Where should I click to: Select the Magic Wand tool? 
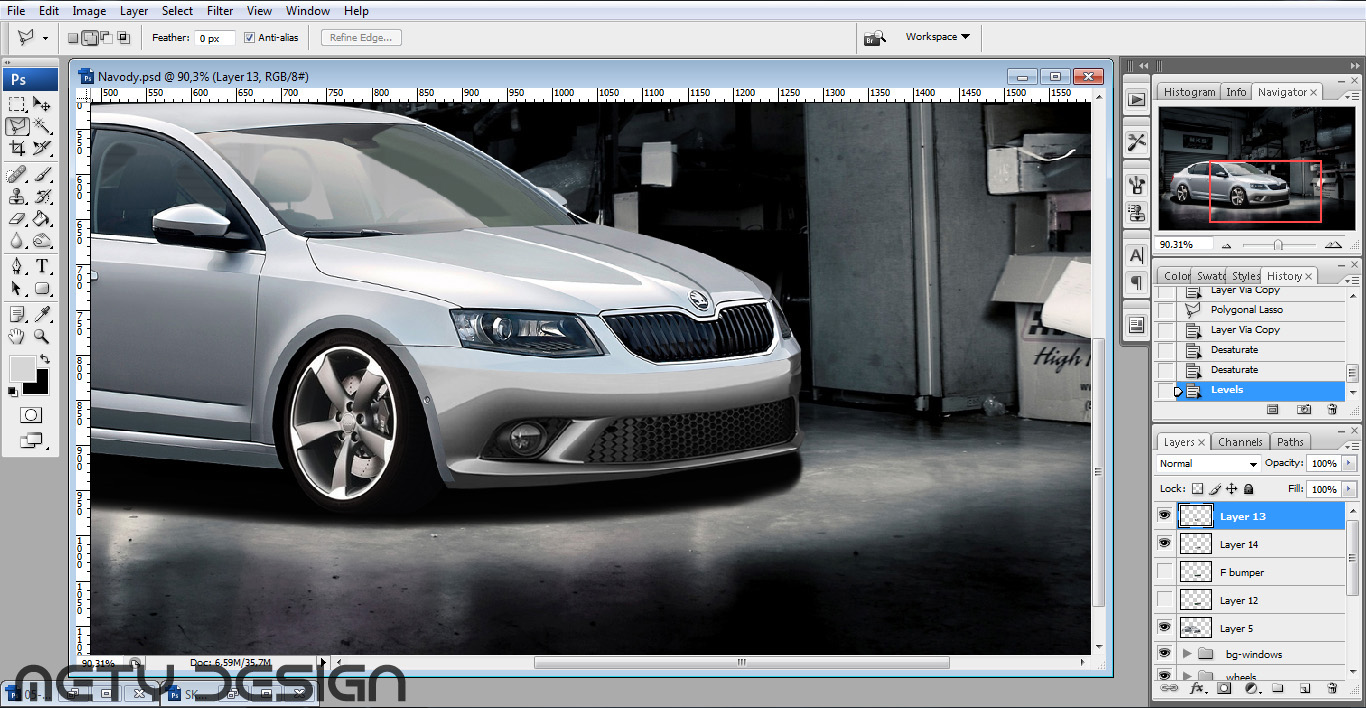(x=42, y=126)
